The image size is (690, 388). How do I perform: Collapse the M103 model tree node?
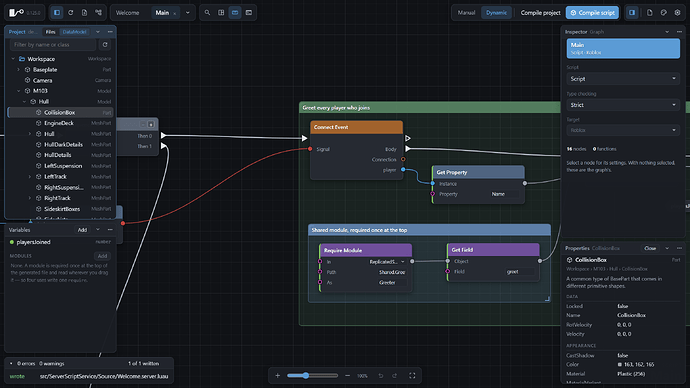point(18,91)
